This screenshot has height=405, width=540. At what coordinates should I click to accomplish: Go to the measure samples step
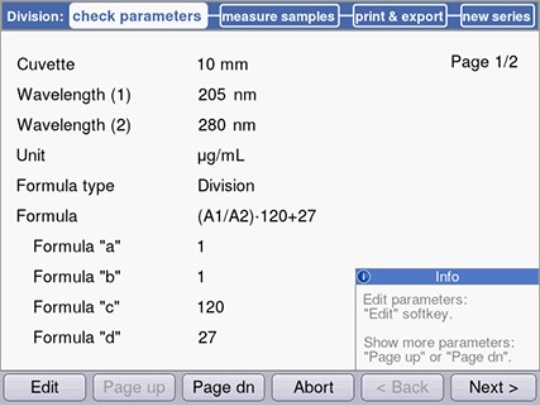(279, 16)
